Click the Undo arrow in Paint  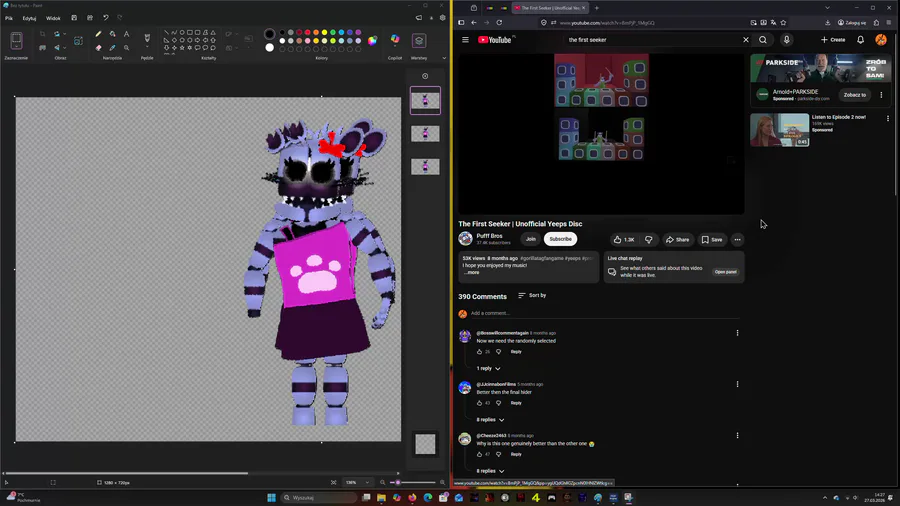pyautogui.click(x=106, y=18)
